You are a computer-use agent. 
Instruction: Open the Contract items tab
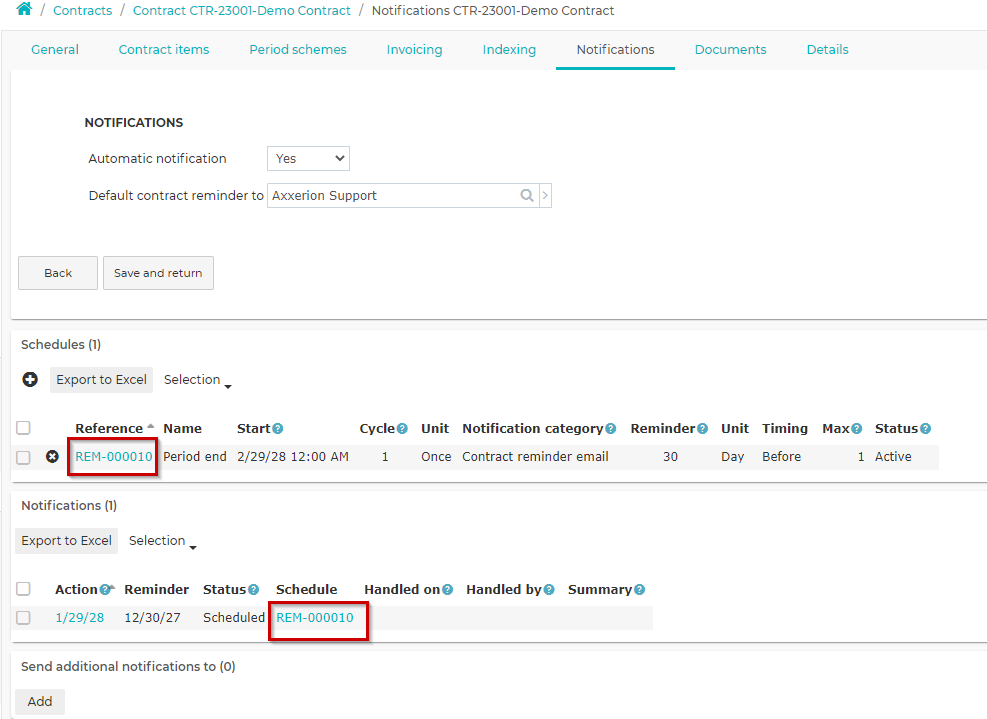click(x=164, y=50)
